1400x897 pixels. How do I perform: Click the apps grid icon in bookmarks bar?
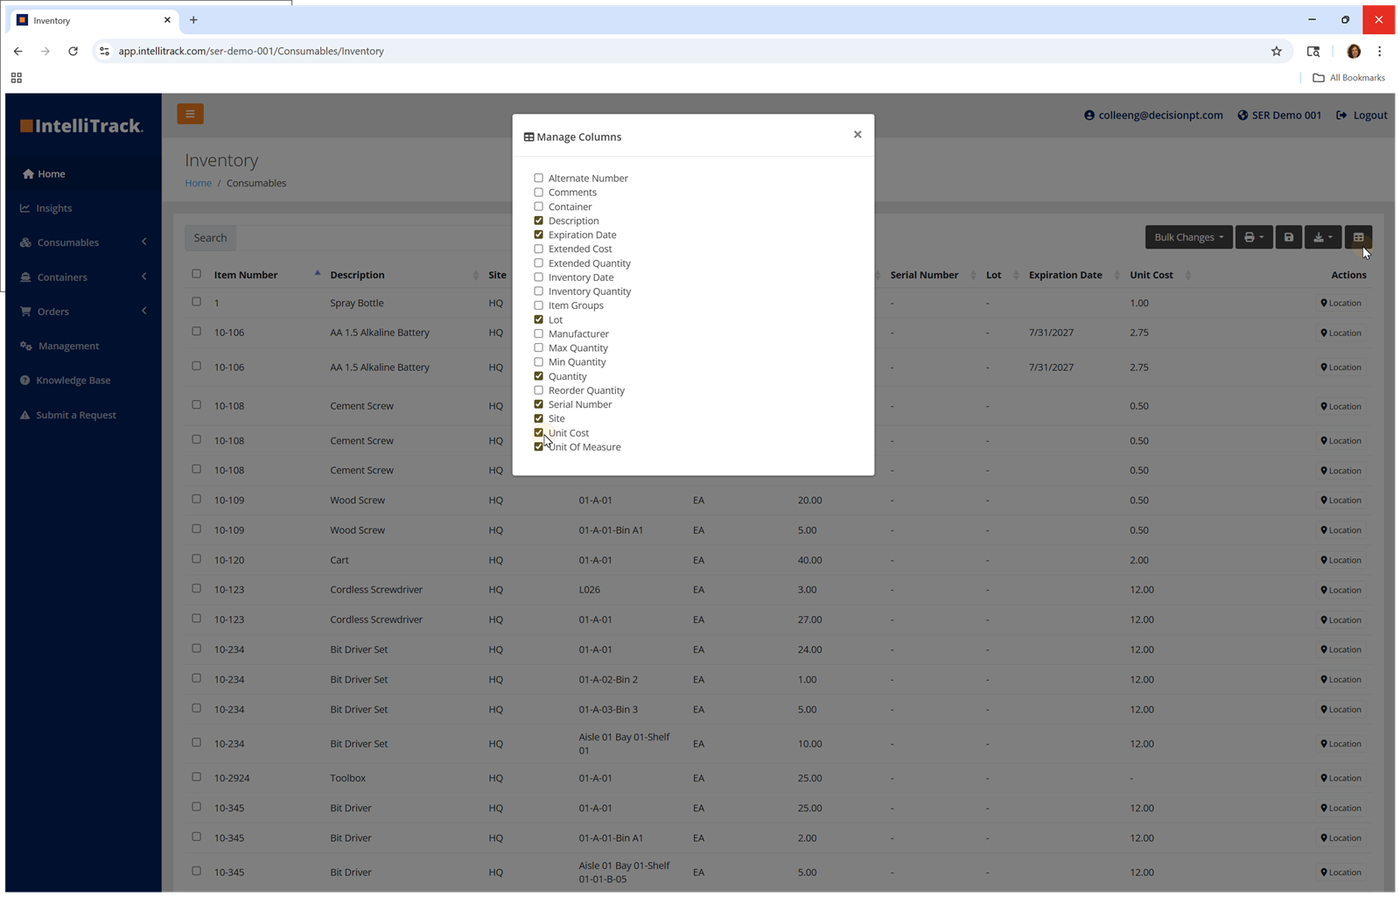coord(16,78)
